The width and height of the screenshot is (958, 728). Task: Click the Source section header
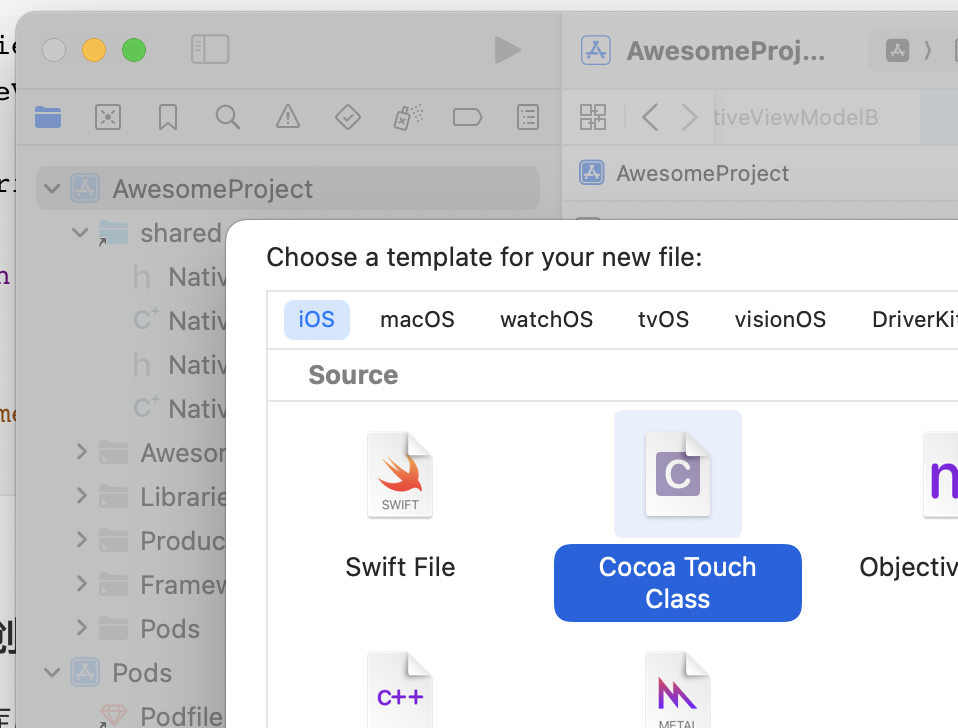tap(353, 374)
